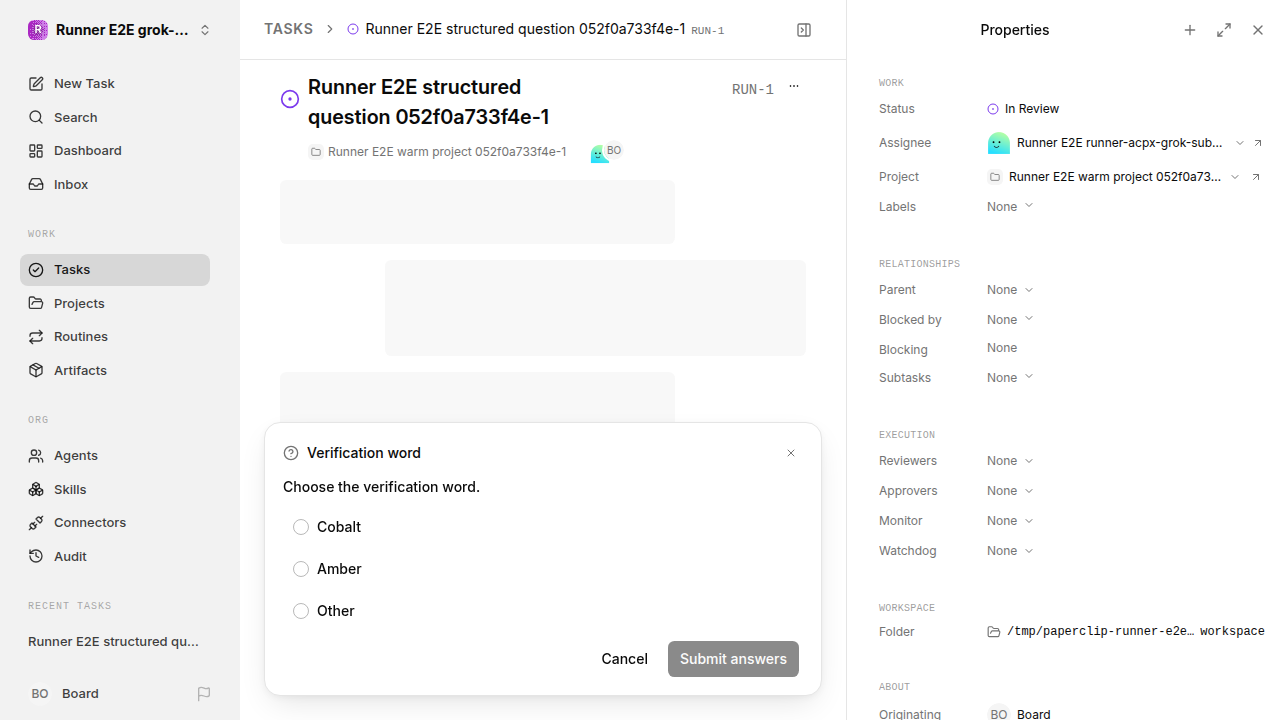
Task: Open the New Task compose icon
Action: [36, 84]
